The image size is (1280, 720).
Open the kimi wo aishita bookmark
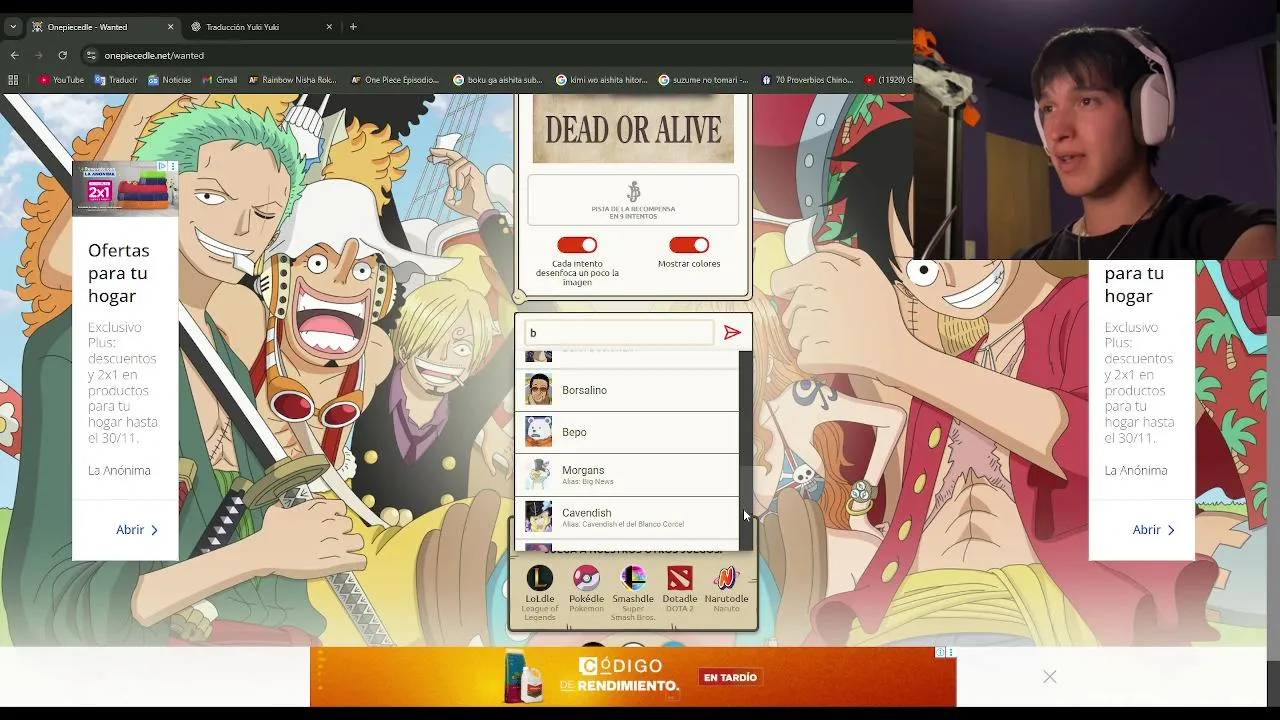[x=601, y=80]
